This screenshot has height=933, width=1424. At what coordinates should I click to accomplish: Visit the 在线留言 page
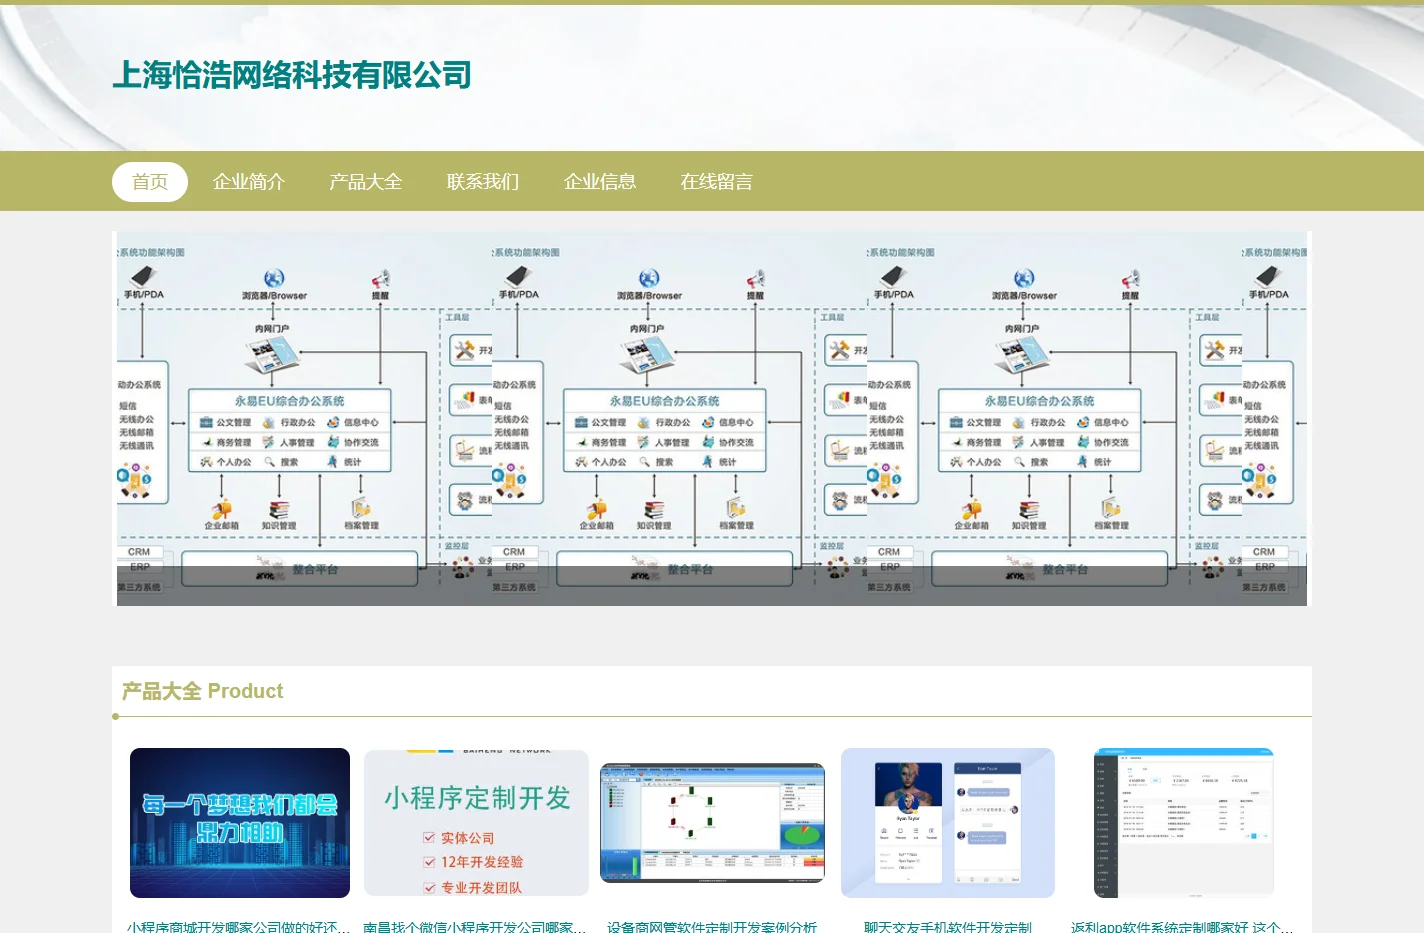click(x=717, y=182)
